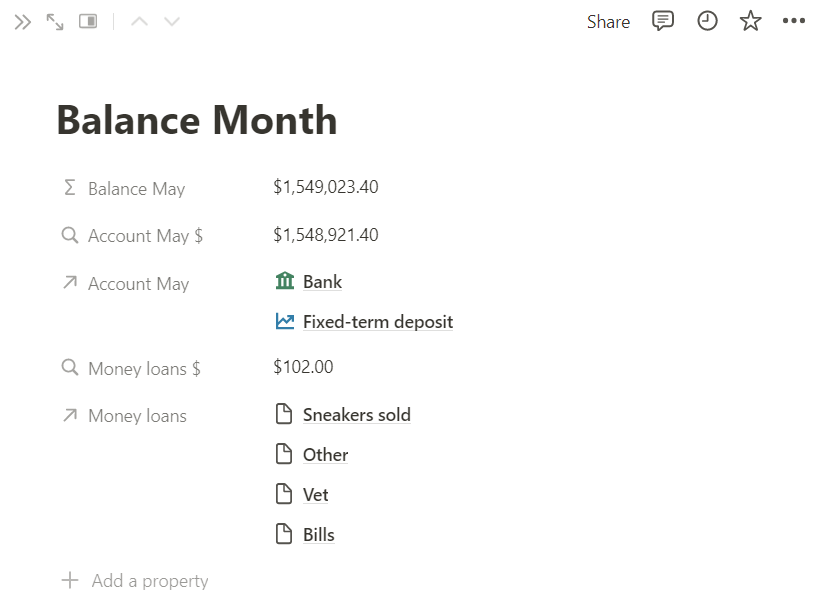Switch the peek view mode icon
Screen dimensions: 813x613
[x=88, y=21]
